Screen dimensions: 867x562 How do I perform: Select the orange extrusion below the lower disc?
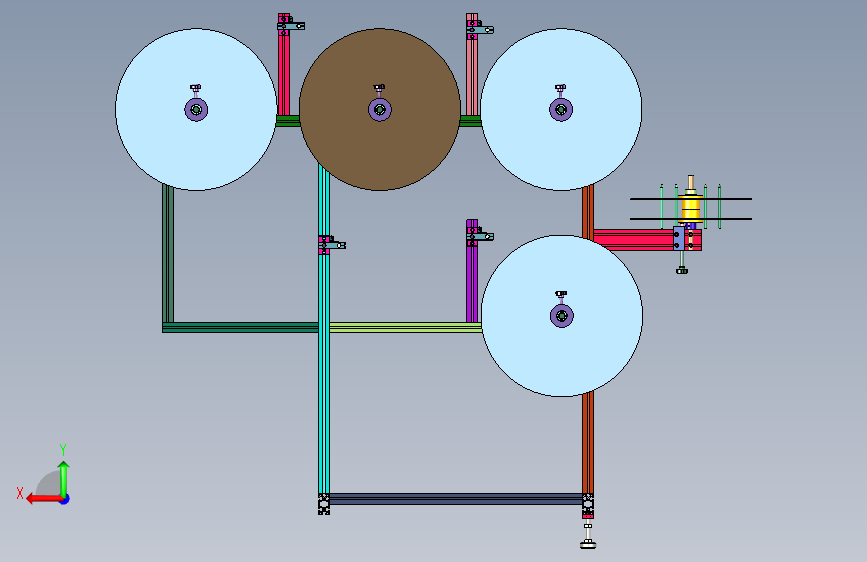[588, 443]
